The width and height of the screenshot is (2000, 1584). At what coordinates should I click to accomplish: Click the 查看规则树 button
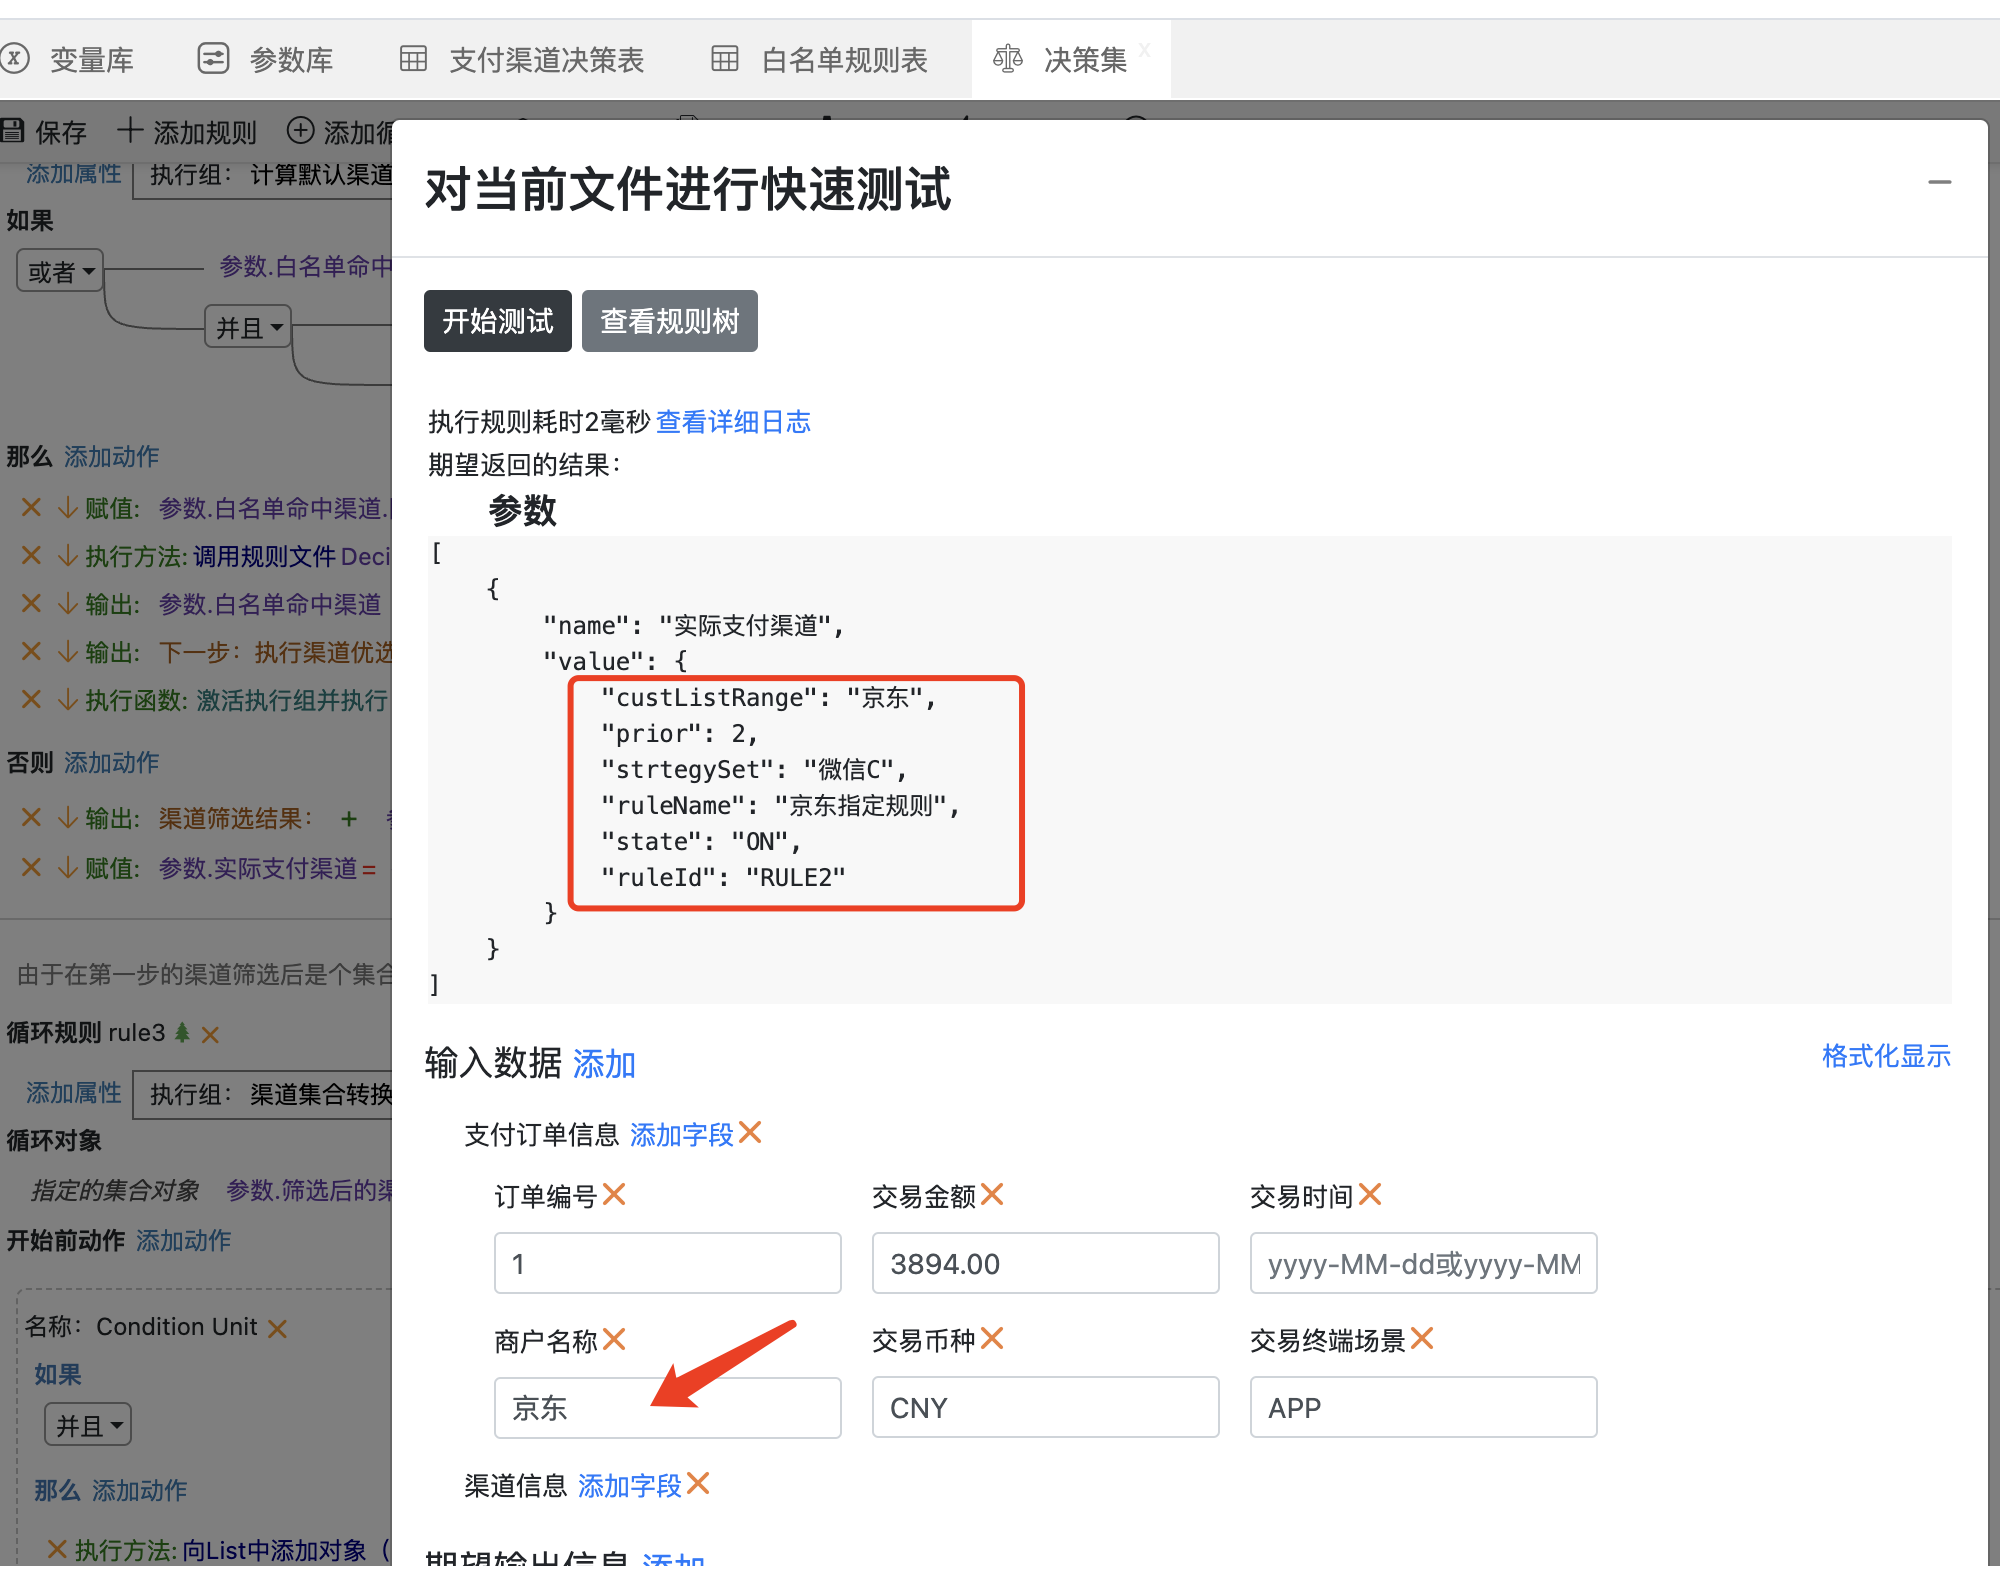(x=669, y=321)
